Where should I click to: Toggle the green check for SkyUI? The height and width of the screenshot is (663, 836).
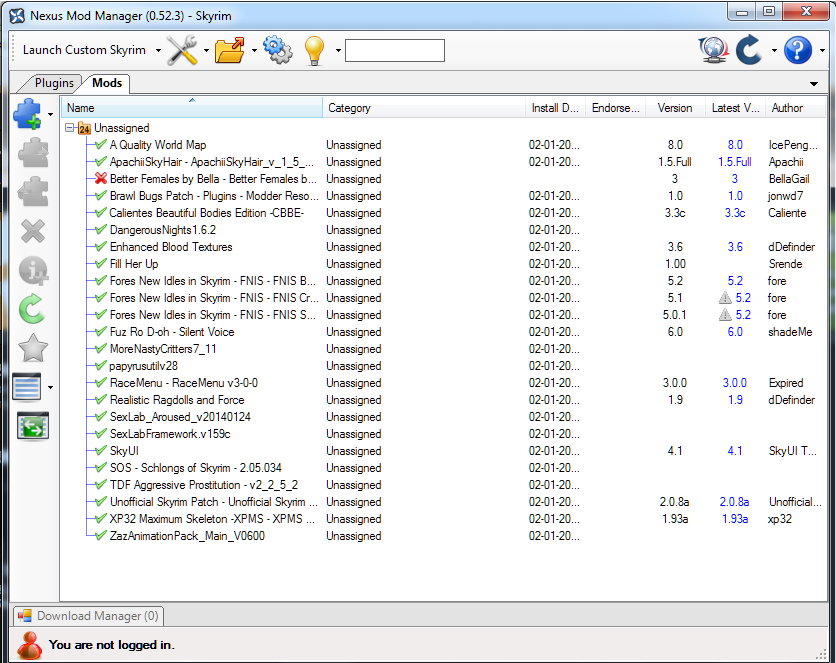101,451
